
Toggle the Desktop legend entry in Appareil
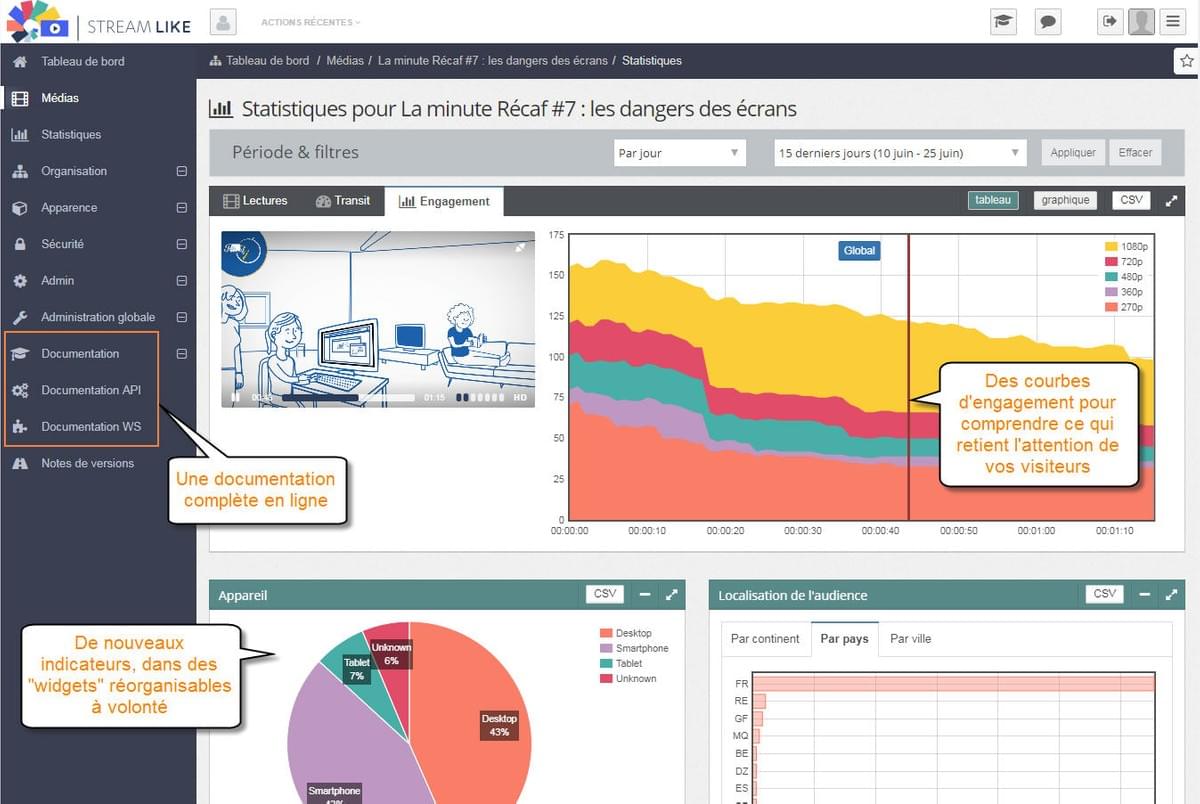click(x=625, y=633)
